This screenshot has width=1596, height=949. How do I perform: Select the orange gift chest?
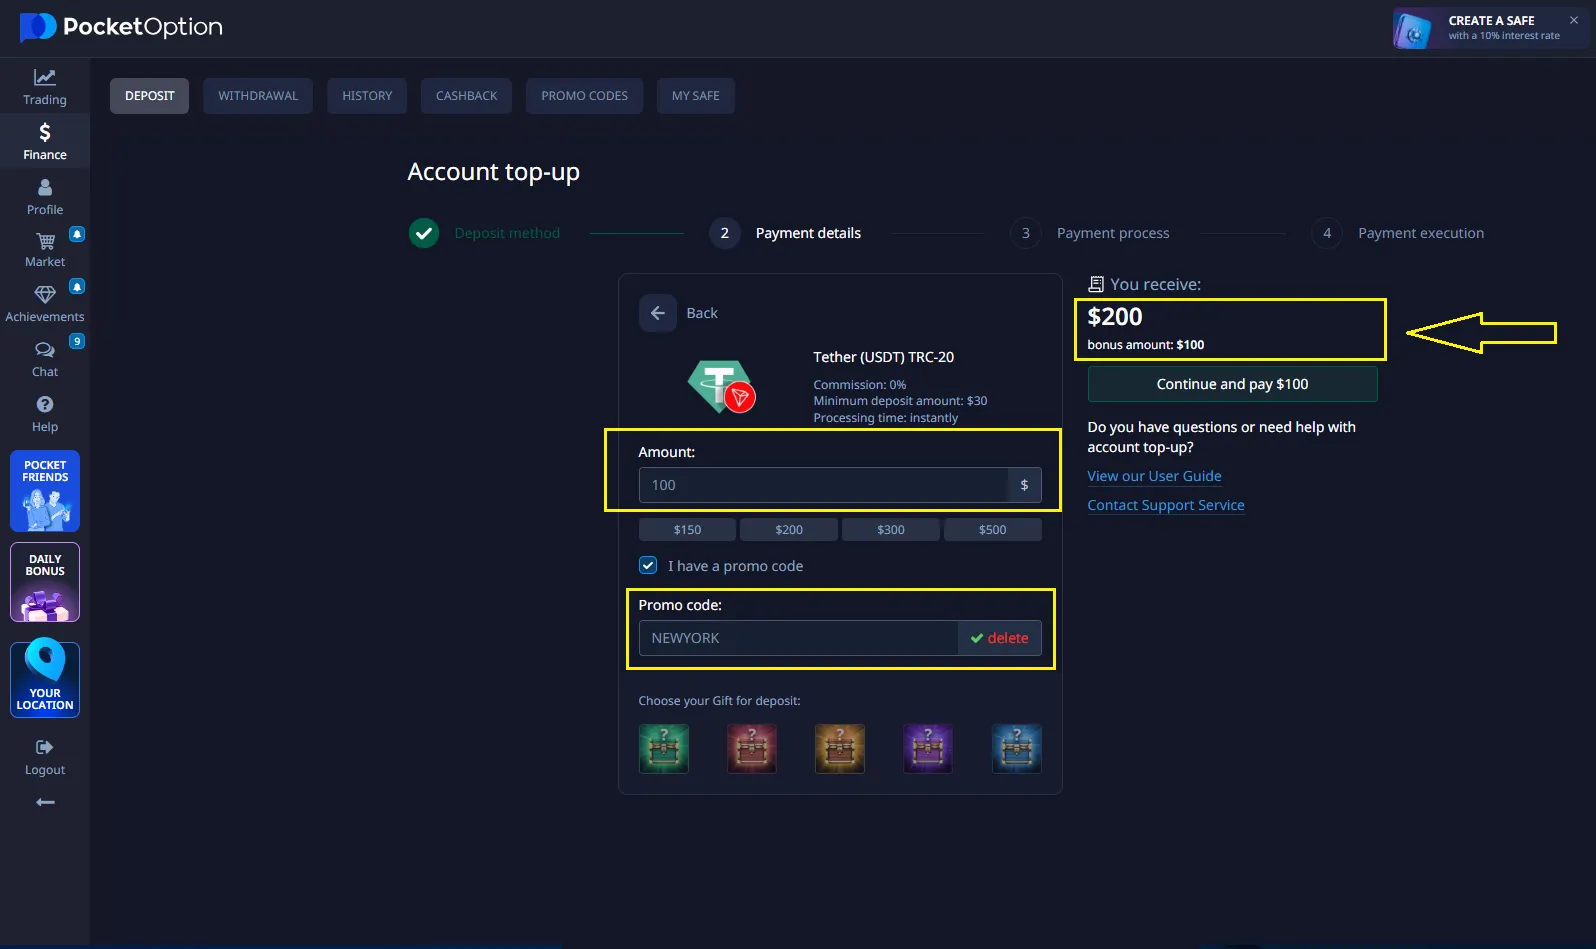coord(840,749)
